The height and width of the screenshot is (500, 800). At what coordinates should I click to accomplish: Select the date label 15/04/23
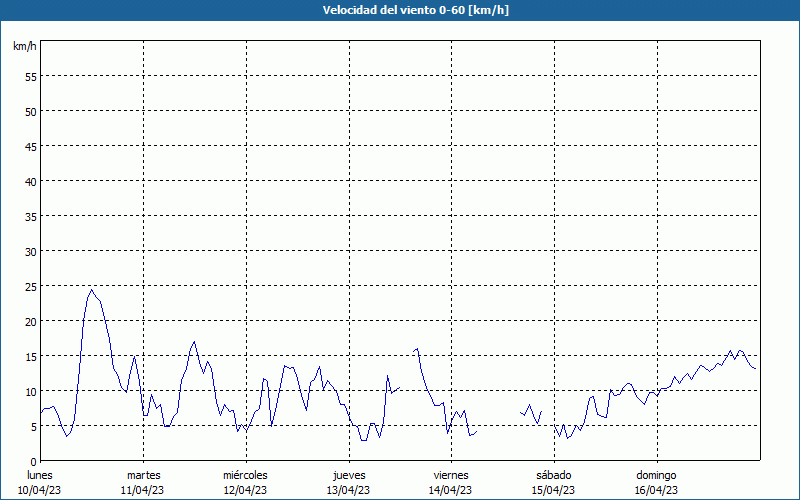(x=554, y=490)
